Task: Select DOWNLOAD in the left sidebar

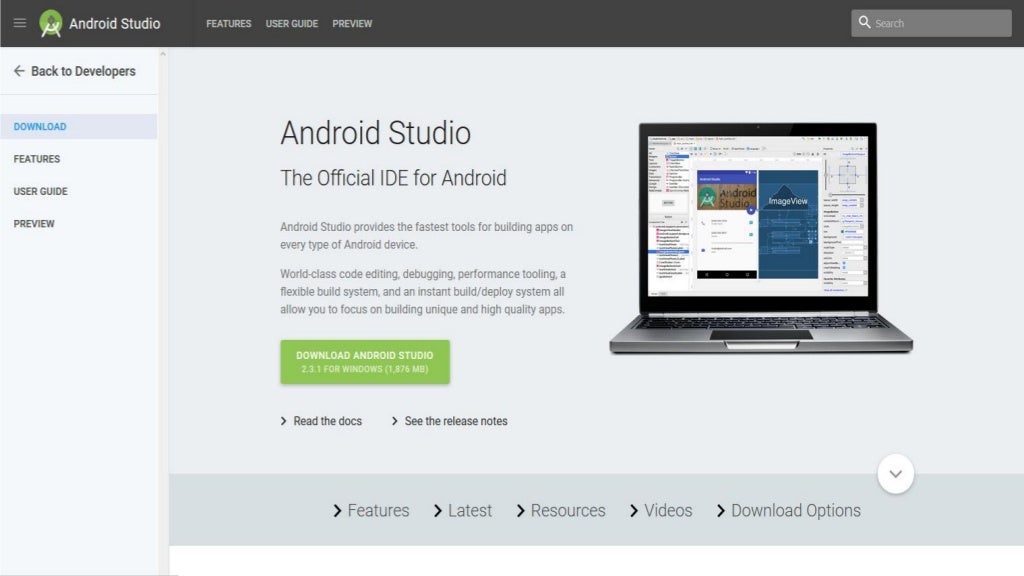Action: [78, 127]
